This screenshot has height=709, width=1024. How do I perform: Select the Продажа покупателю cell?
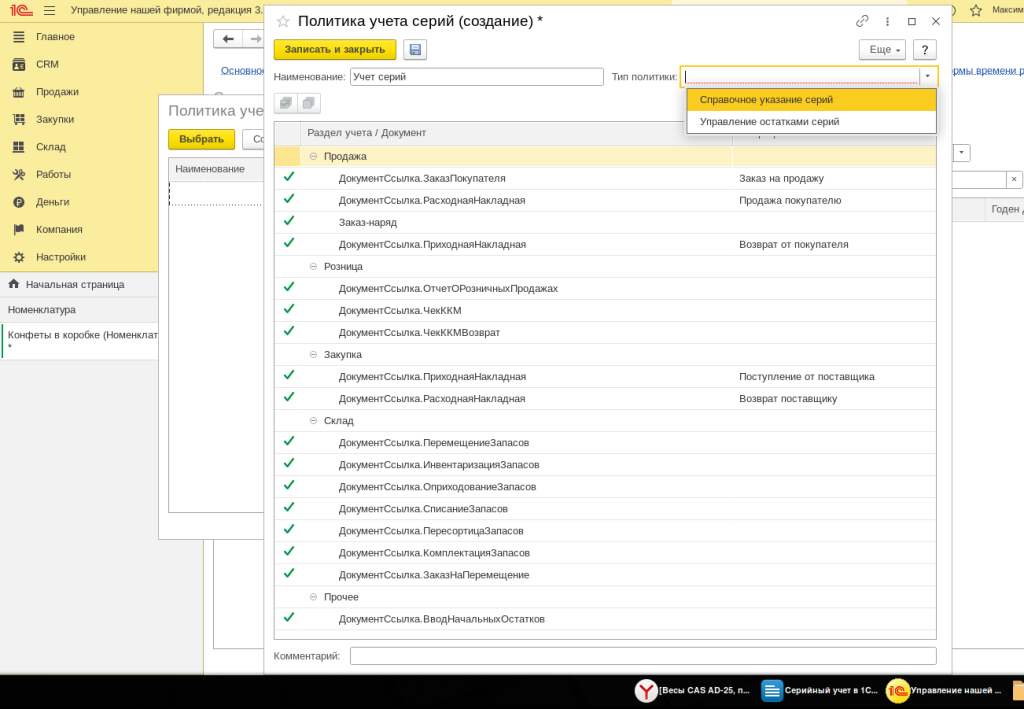click(x=790, y=200)
